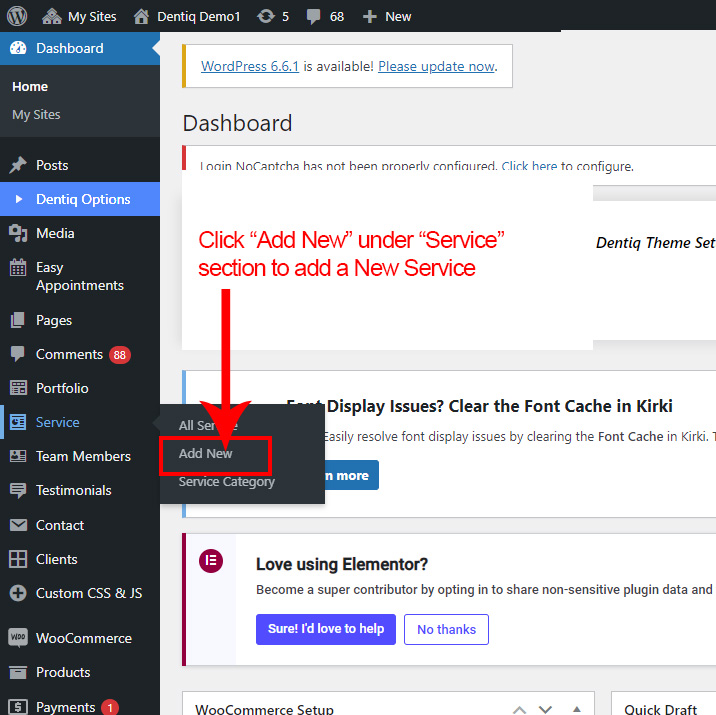Click the WordPress 6.6.1 link
716x715 pixels.
pos(250,66)
